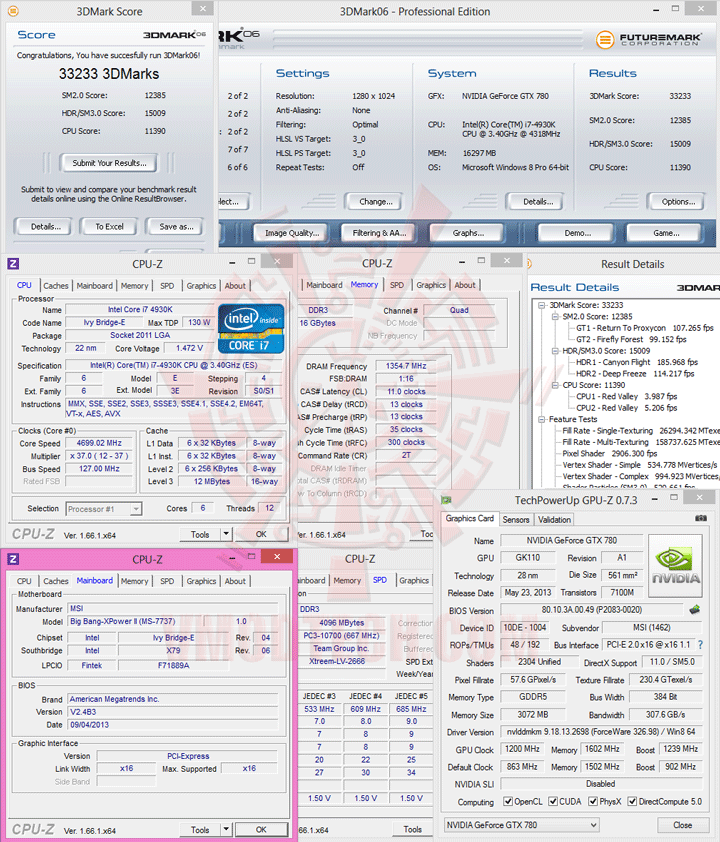720x842 pixels.
Task: Open Memory tab in the CPU-Z SPD window
Action: [347, 580]
